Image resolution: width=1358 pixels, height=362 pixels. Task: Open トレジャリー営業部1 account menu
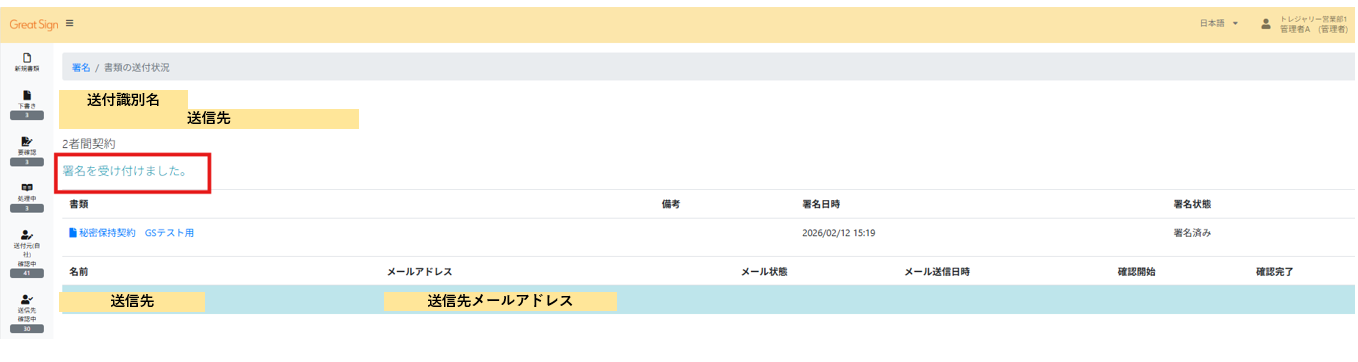(x=1313, y=24)
